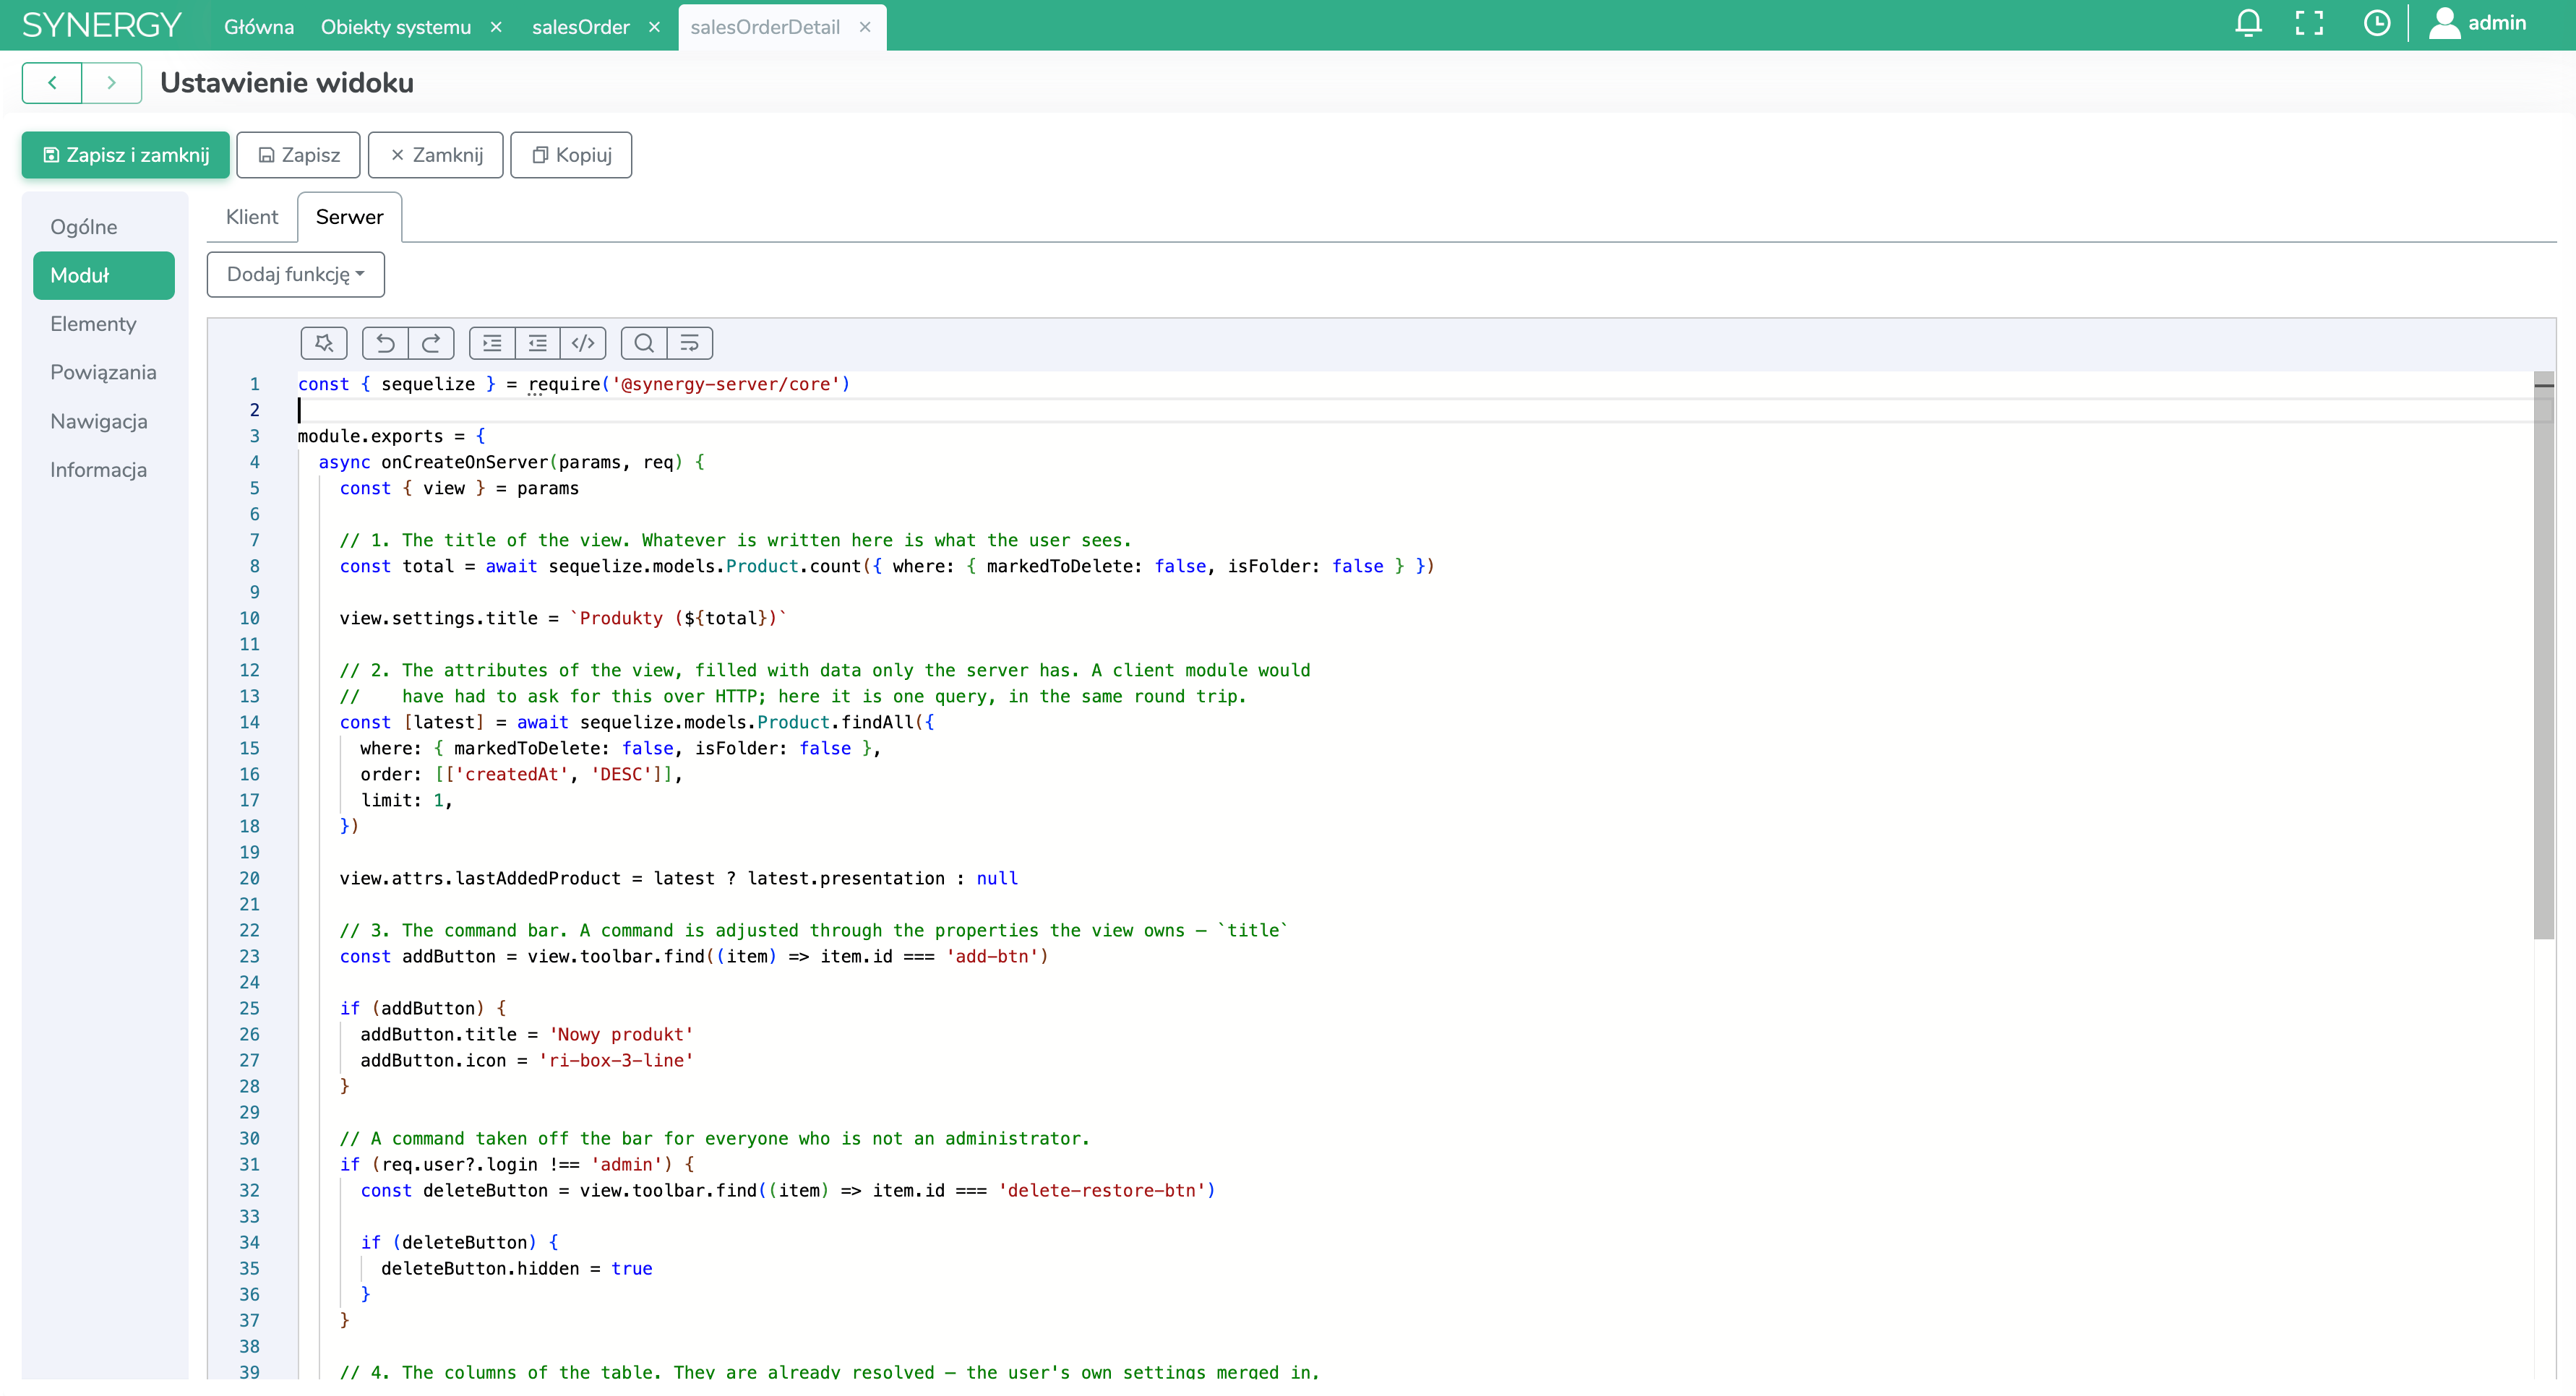Toggle code comment with the </> icon
Image resolution: width=2576 pixels, height=1396 pixels.
(583, 343)
